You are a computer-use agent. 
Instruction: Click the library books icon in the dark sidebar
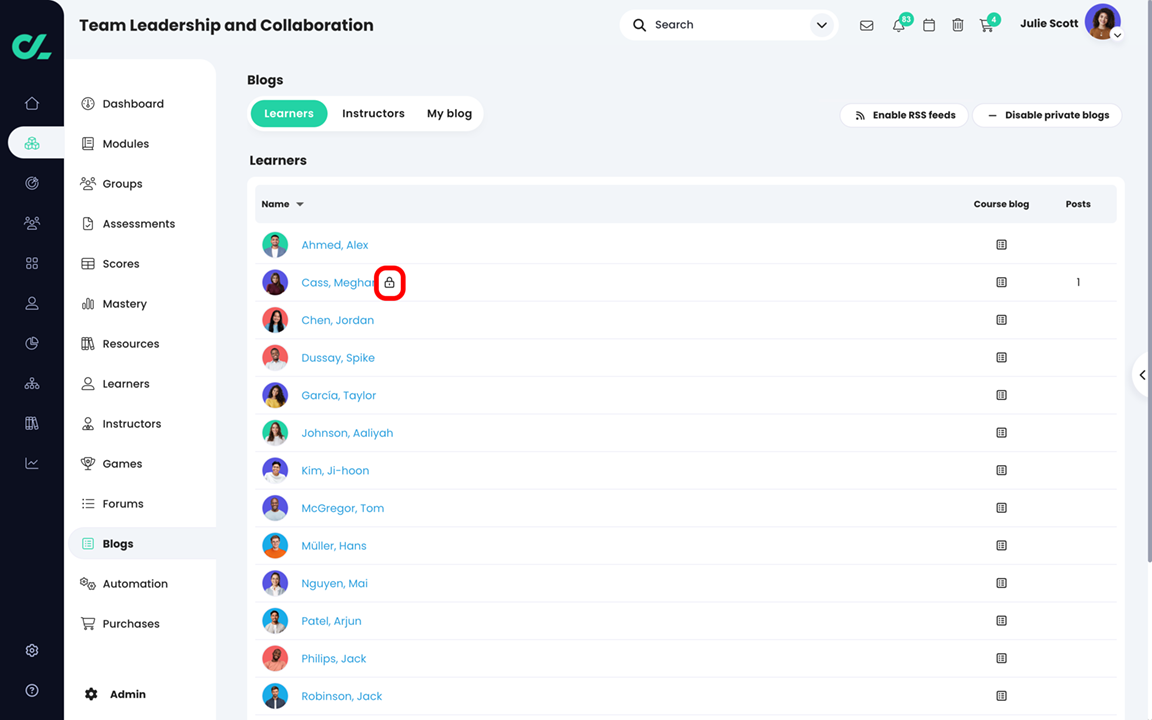click(x=32, y=423)
